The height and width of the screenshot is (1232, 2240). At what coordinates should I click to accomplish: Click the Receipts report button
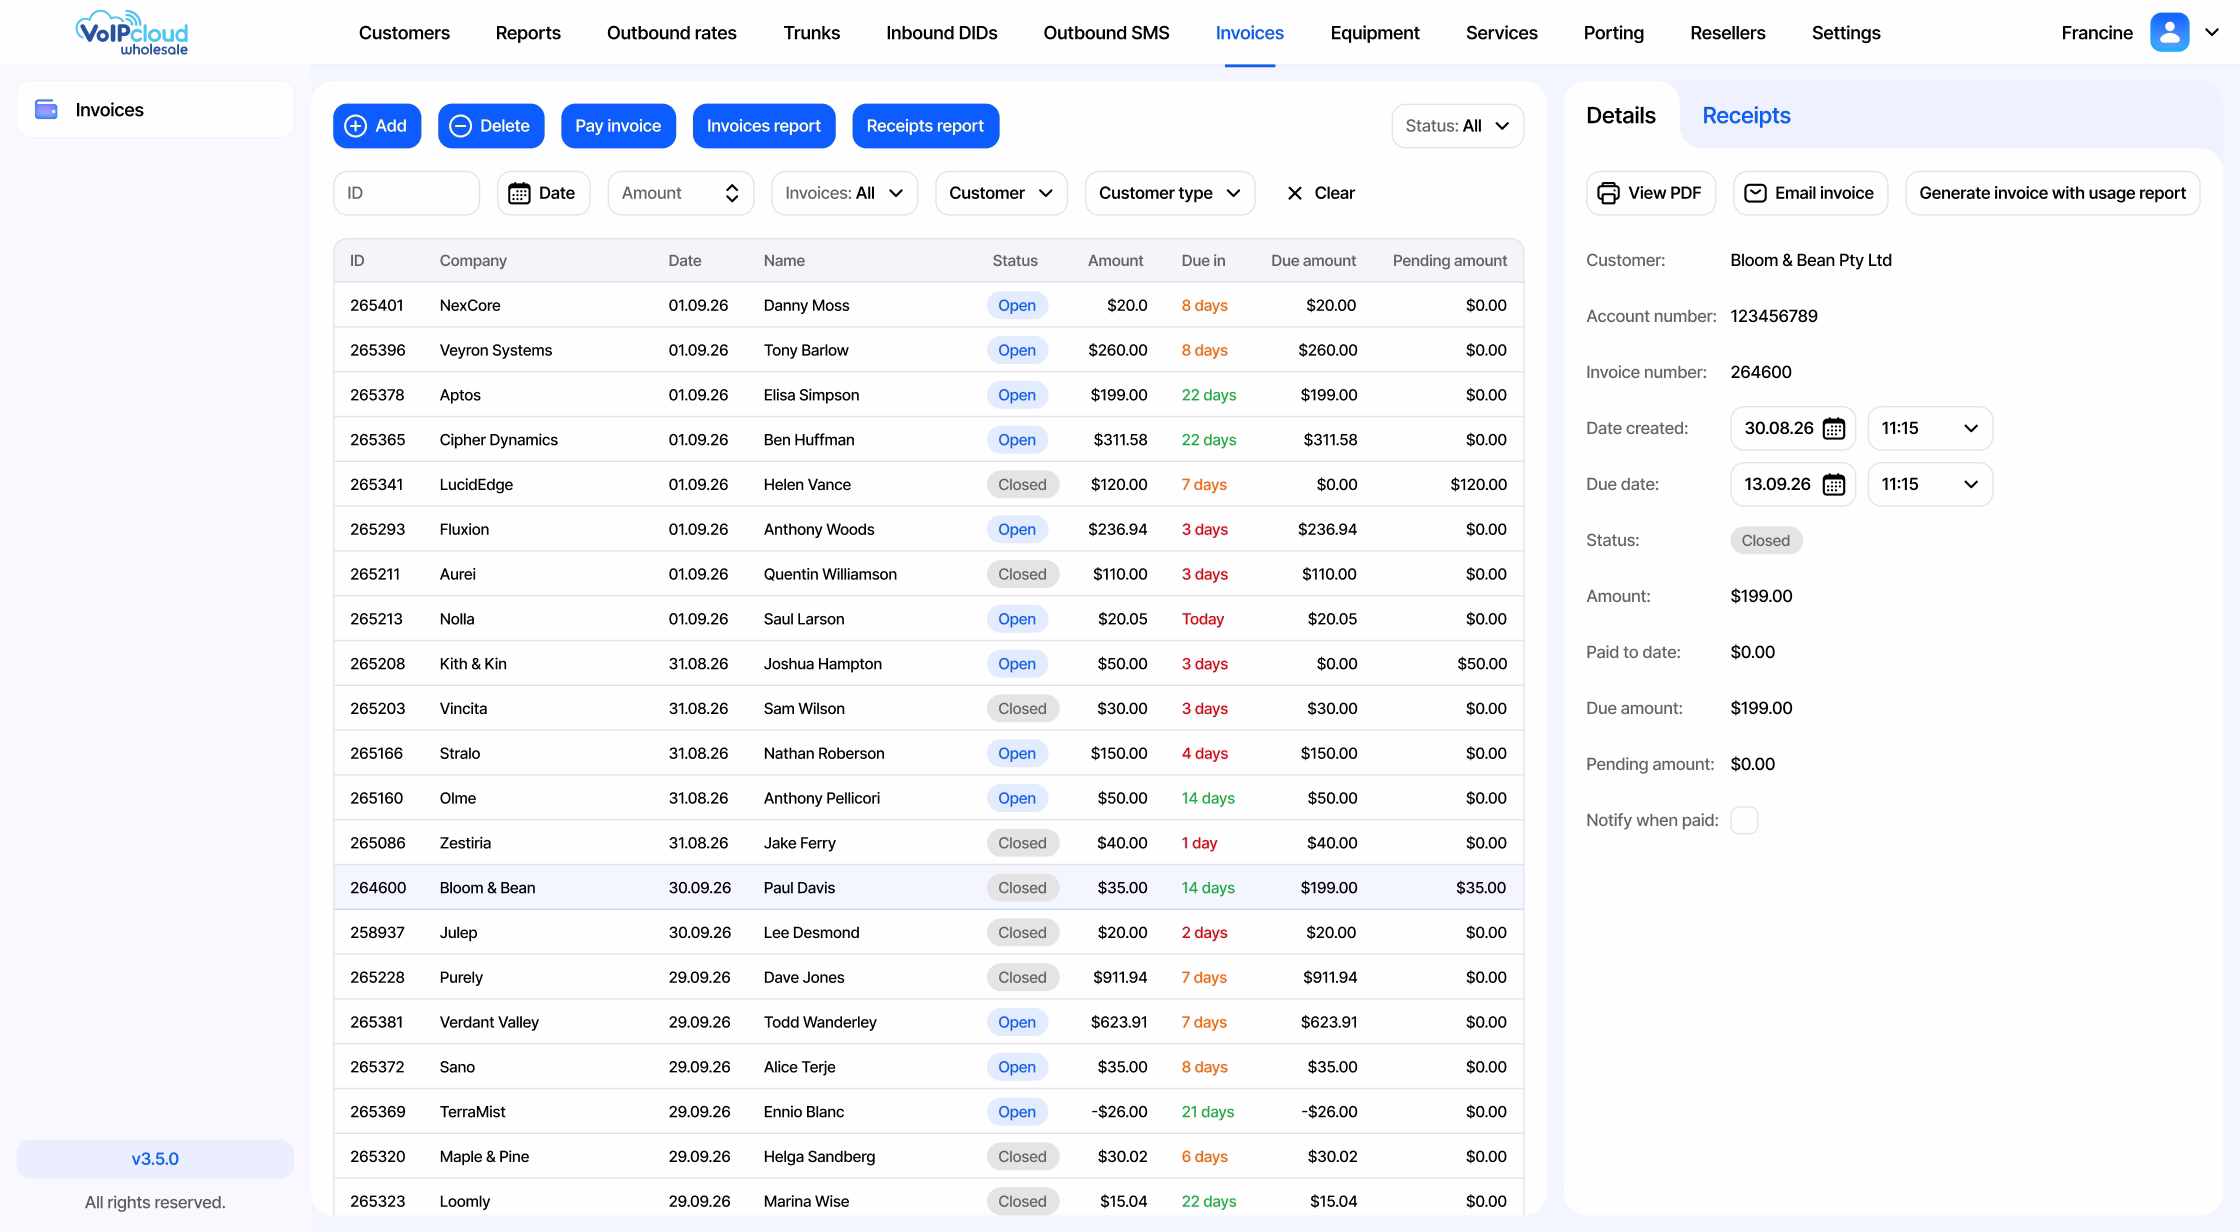(925, 126)
